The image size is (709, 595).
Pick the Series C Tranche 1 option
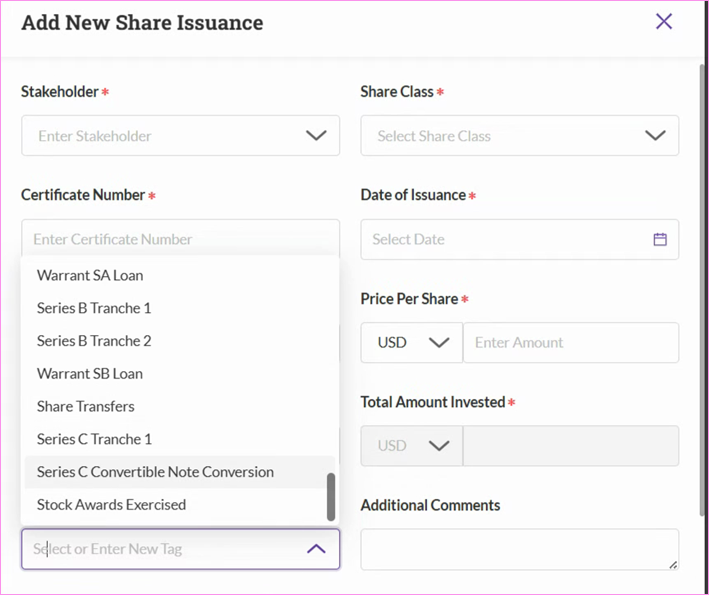click(180, 439)
